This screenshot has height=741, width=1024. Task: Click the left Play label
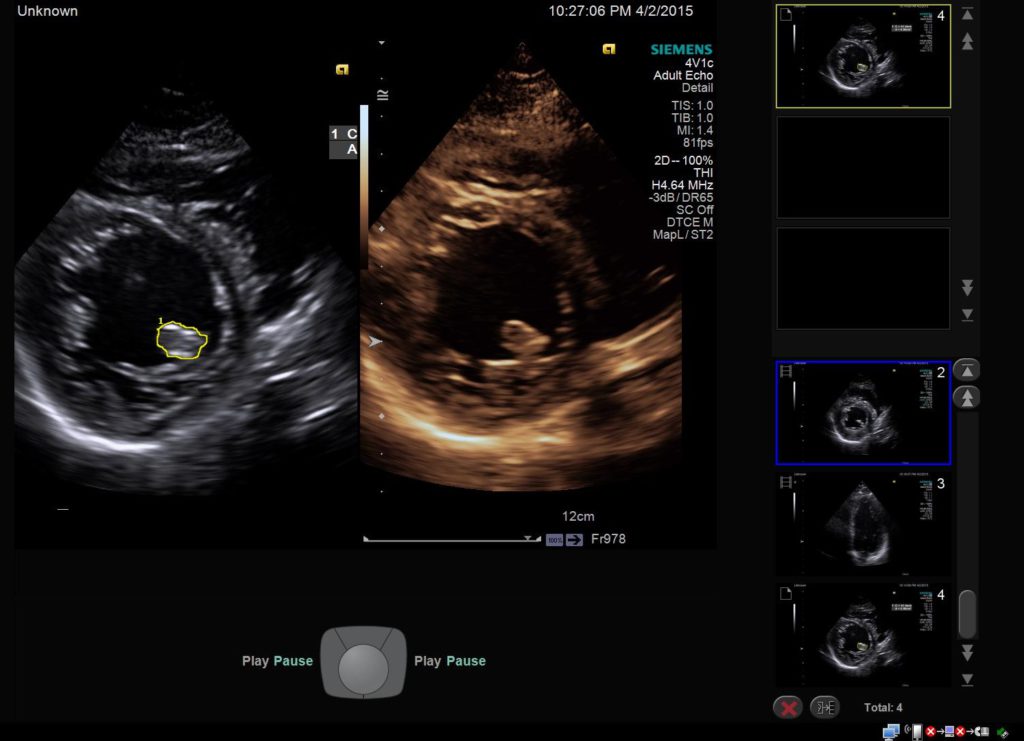pos(255,661)
